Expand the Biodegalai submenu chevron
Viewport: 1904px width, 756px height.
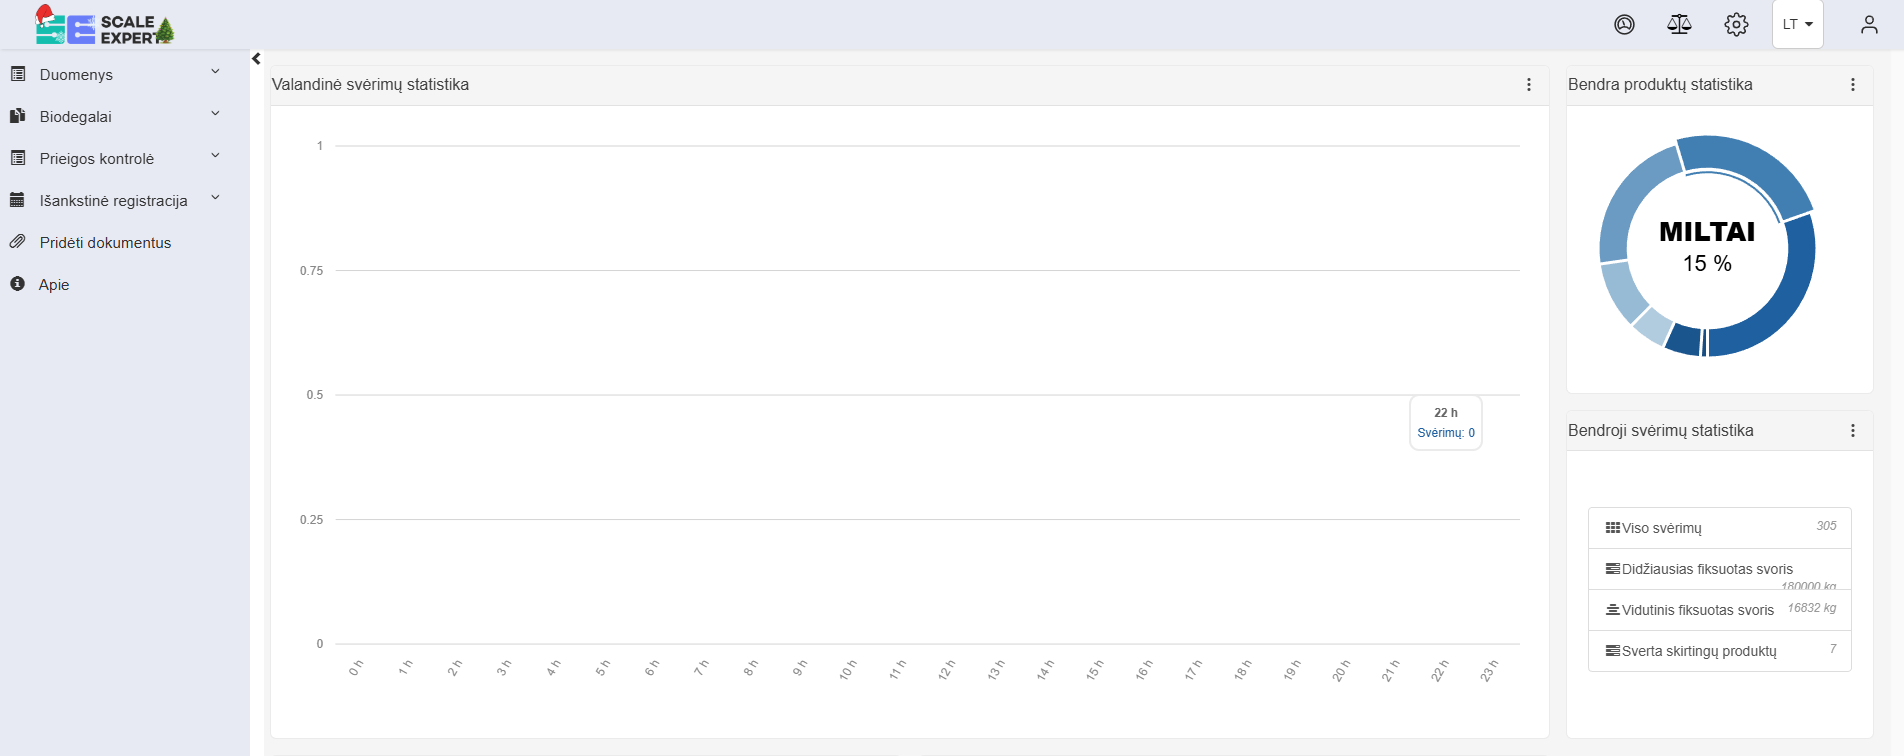(x=215, y=115)
